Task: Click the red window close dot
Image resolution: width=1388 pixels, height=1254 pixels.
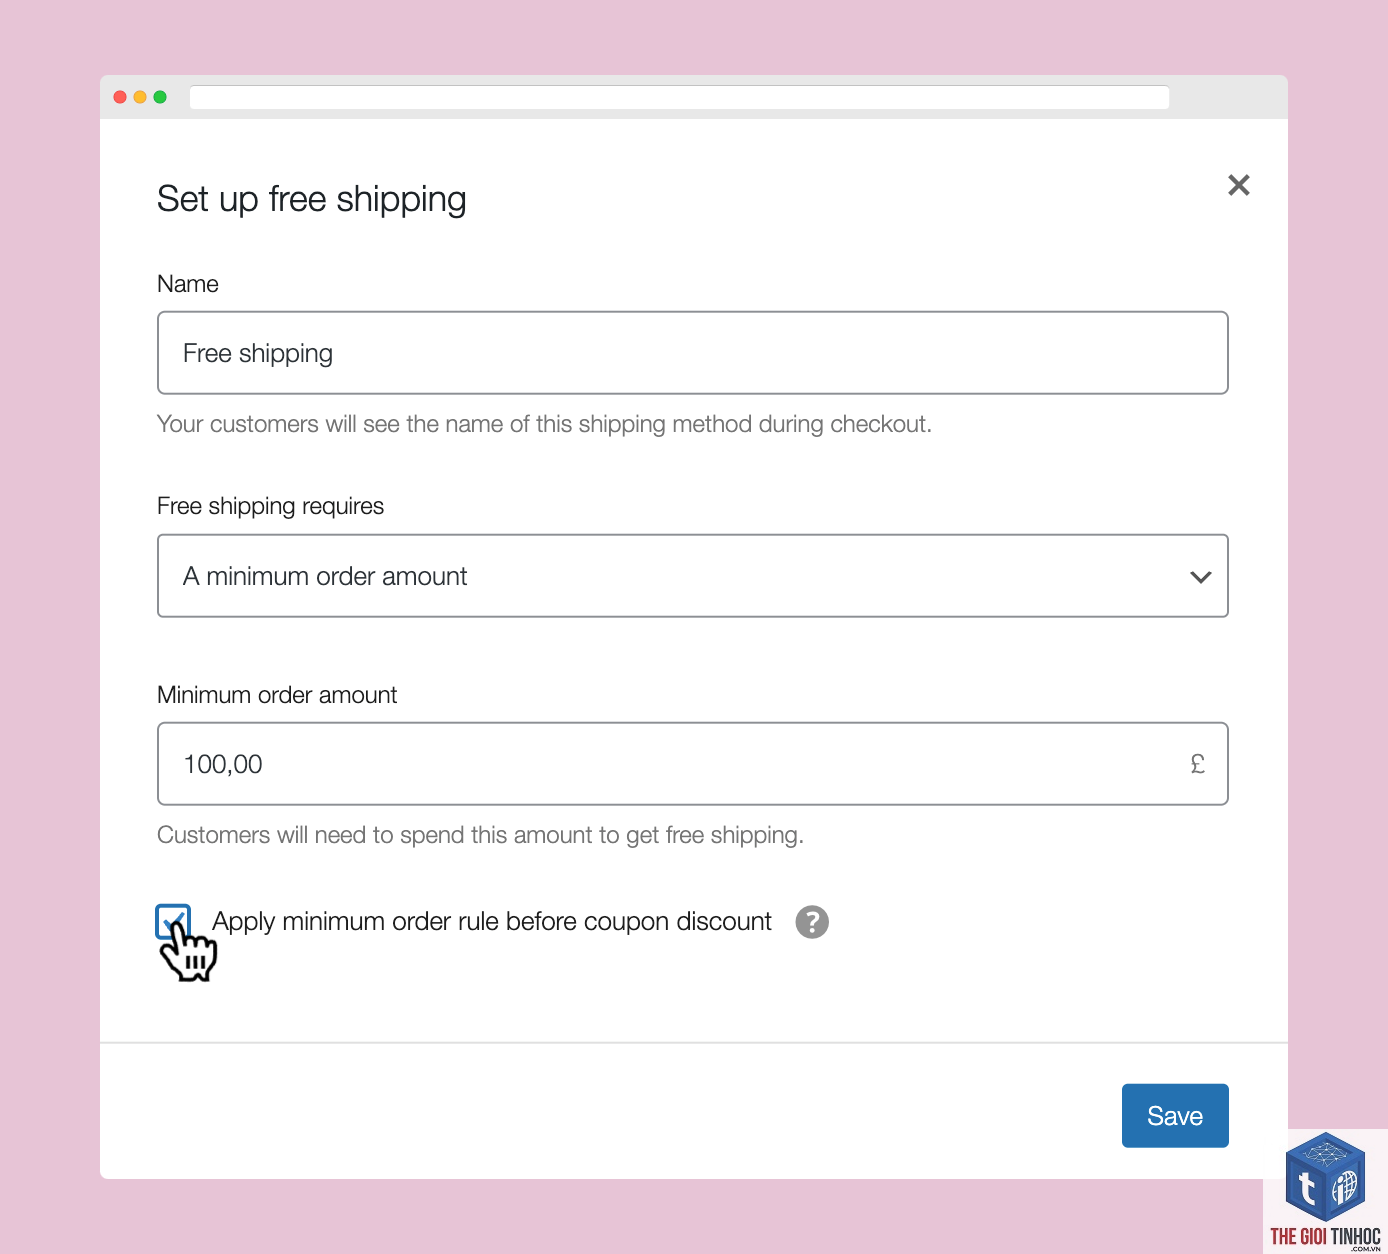Action: 120,97
